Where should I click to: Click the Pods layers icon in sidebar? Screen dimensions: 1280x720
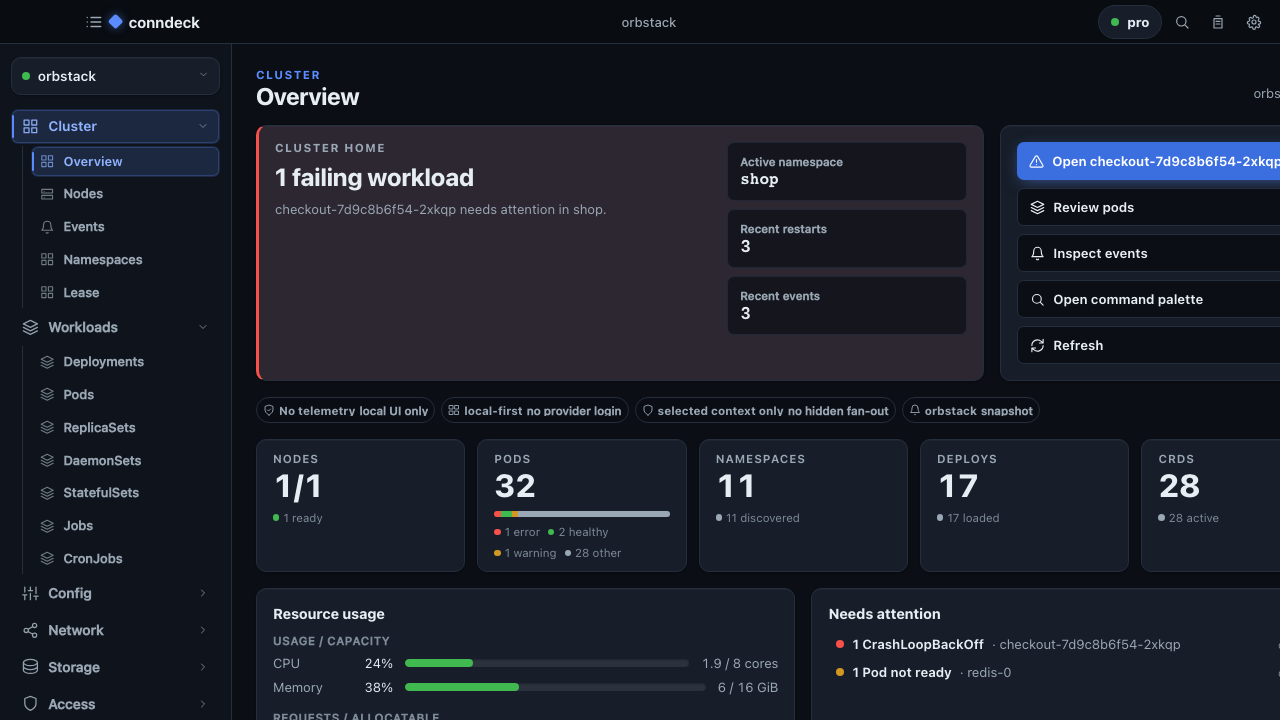click(47, 395)
